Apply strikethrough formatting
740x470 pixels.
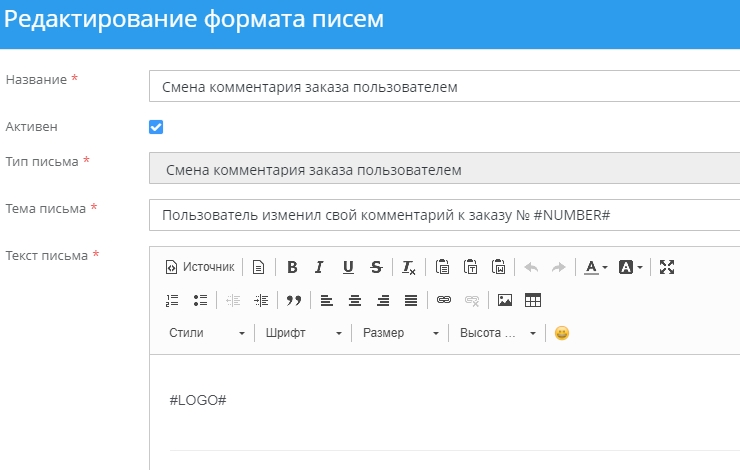(x=376, y=267)
